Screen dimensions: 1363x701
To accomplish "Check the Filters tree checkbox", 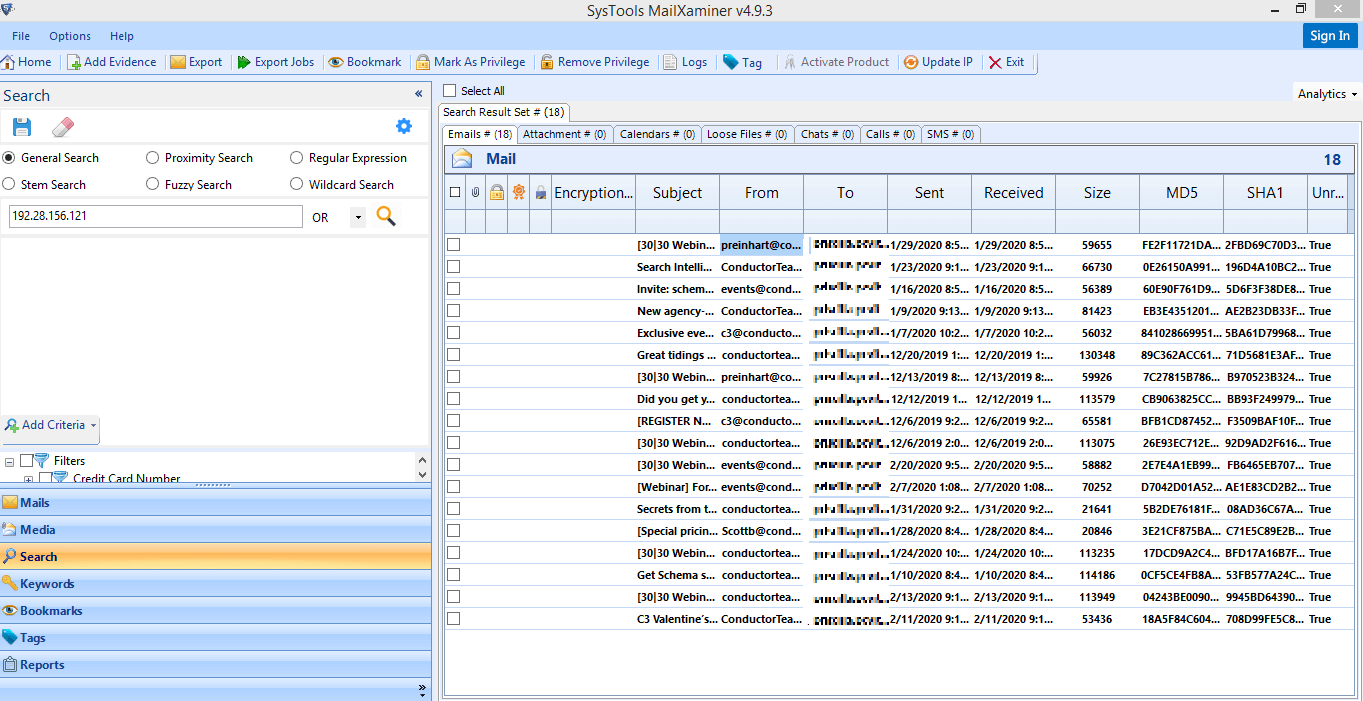I will click(x=26, y=461).
